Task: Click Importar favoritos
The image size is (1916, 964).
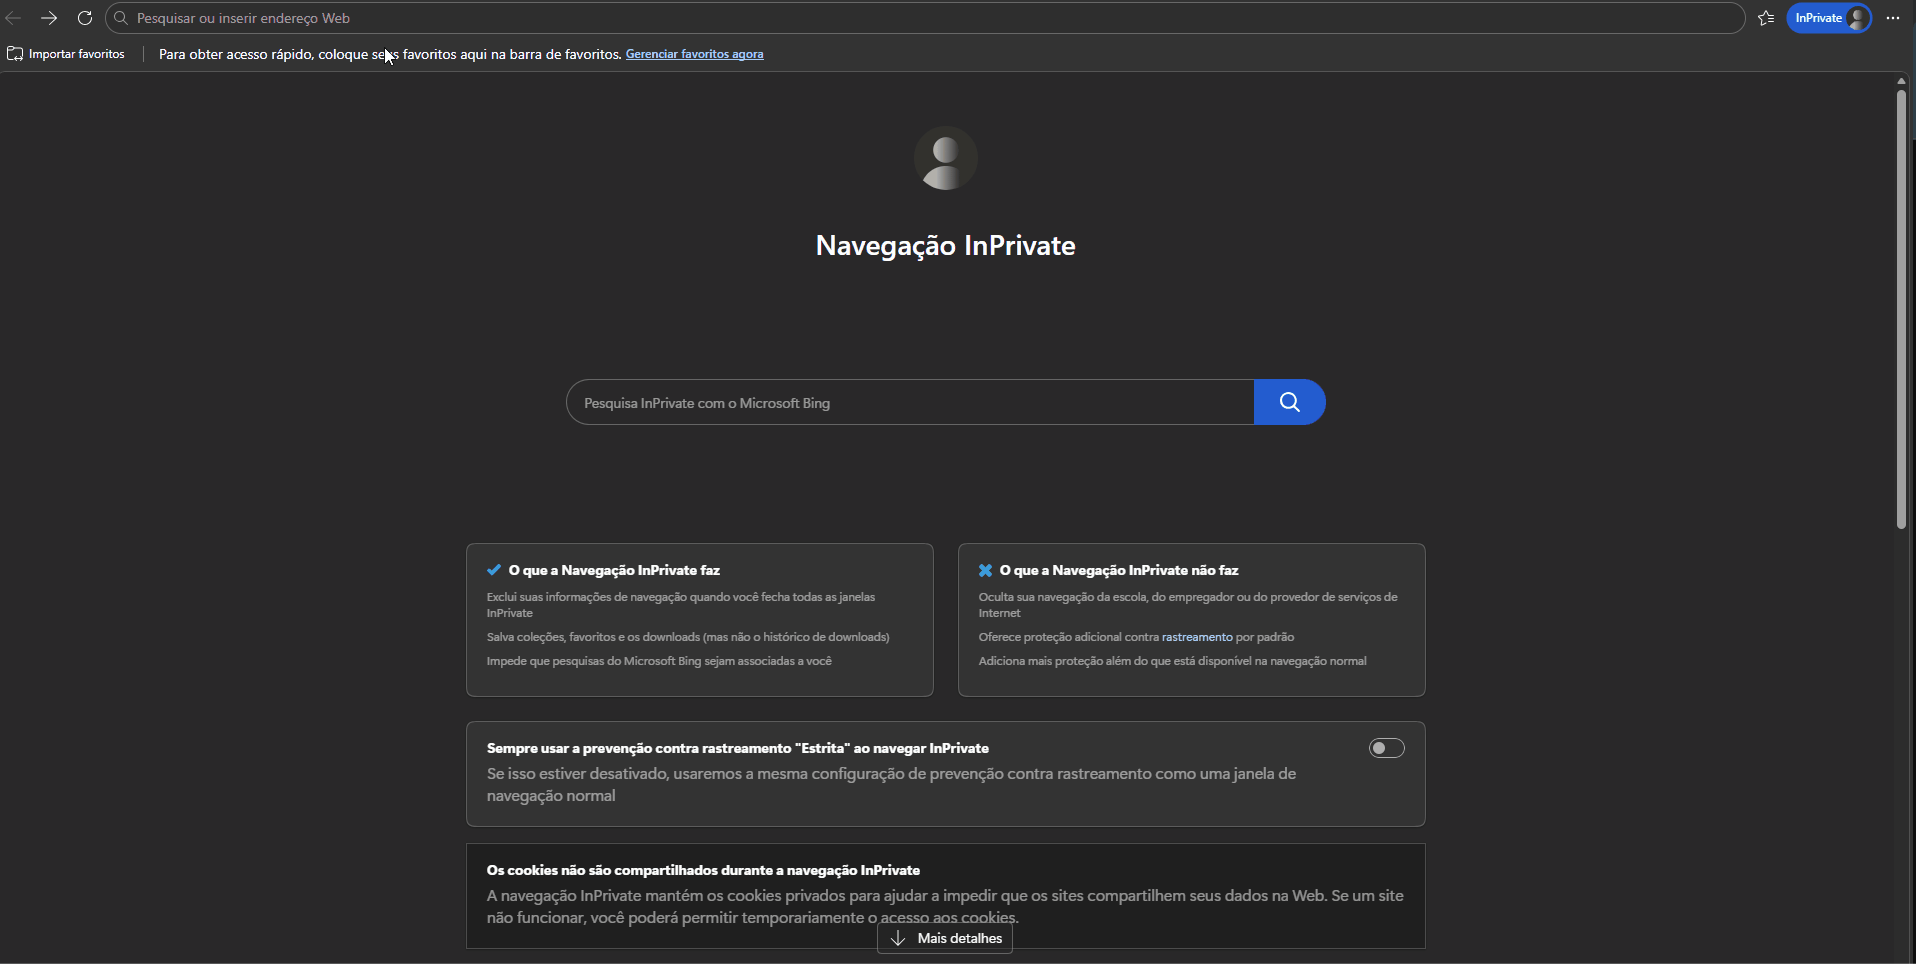Action: click(x=66, y=54)
